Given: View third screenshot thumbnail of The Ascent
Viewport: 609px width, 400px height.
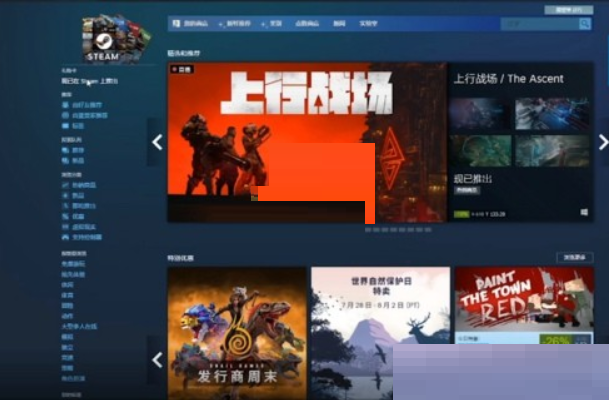Looking at the screenshot, I should [480, 151].
